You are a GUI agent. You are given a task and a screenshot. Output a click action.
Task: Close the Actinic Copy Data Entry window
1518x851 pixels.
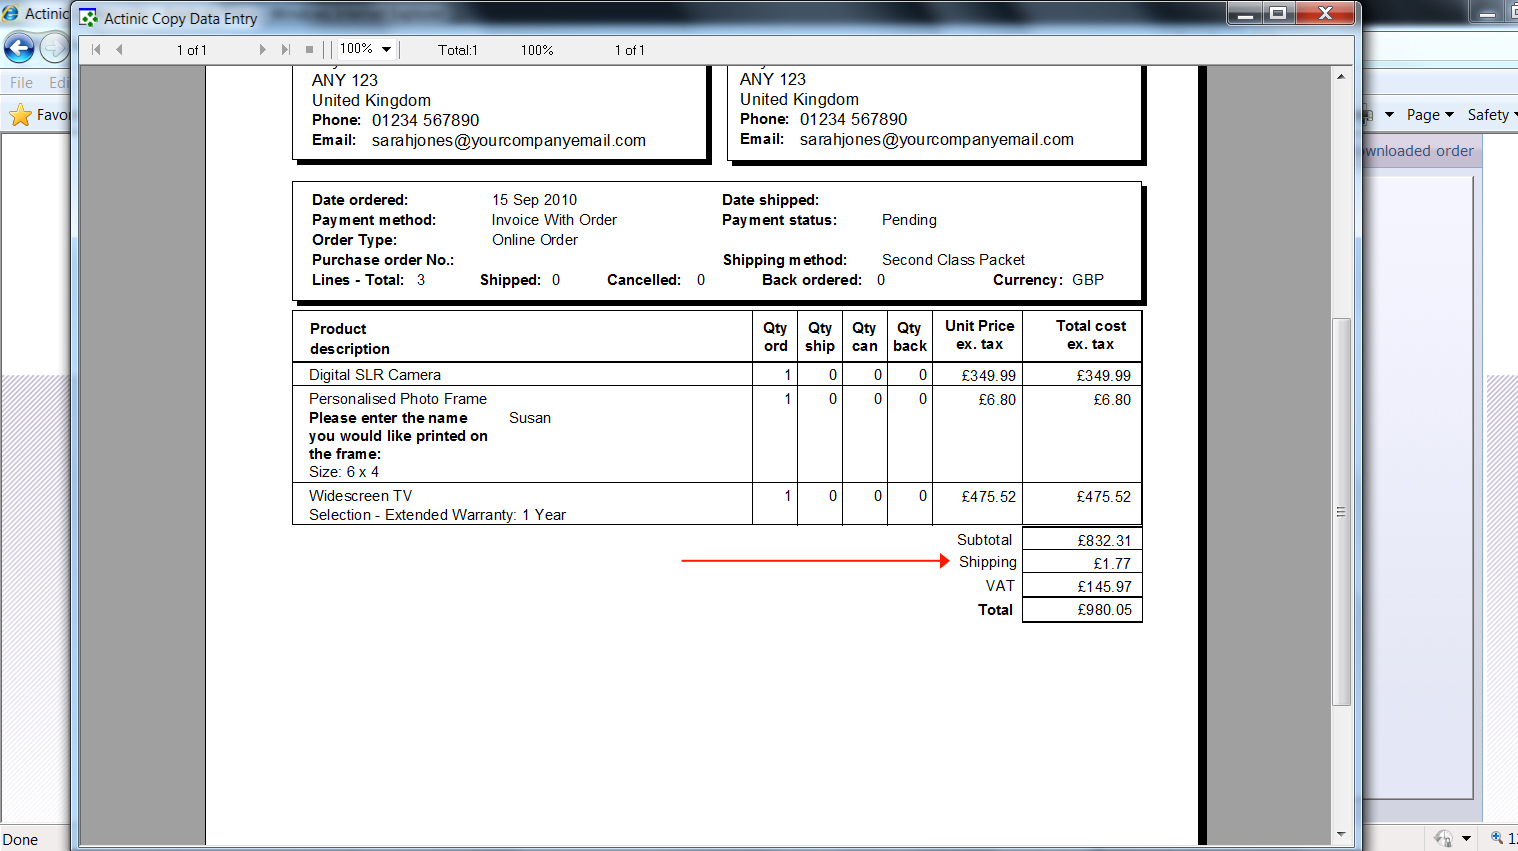[1325, 13]
